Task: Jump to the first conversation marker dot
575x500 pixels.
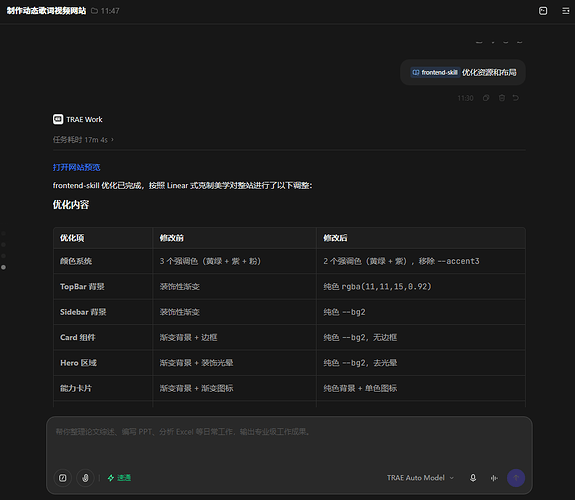Action: tap(3, 233)
